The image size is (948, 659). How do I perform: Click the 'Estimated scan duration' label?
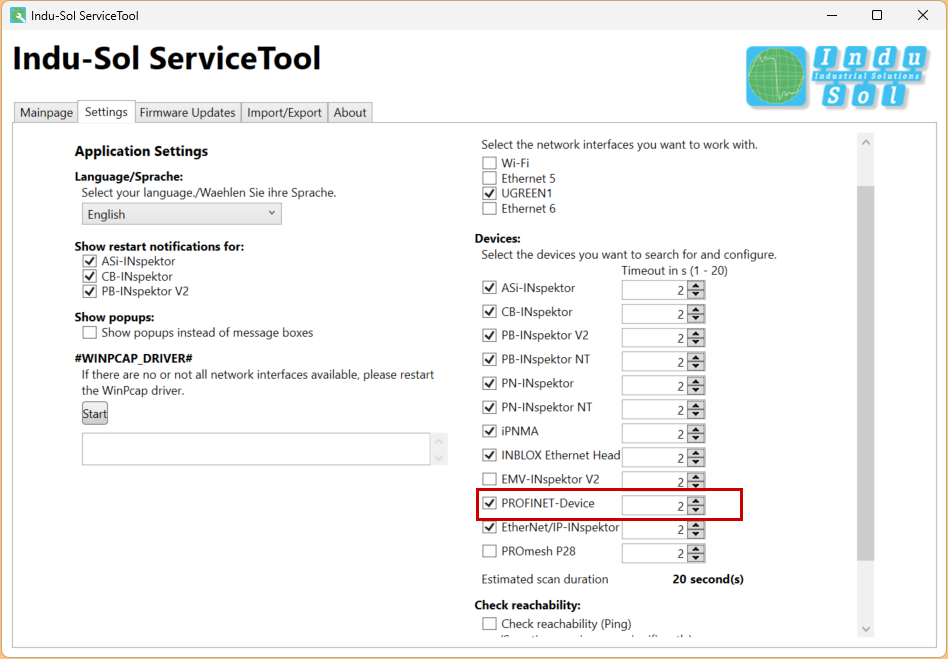(545, 579)
